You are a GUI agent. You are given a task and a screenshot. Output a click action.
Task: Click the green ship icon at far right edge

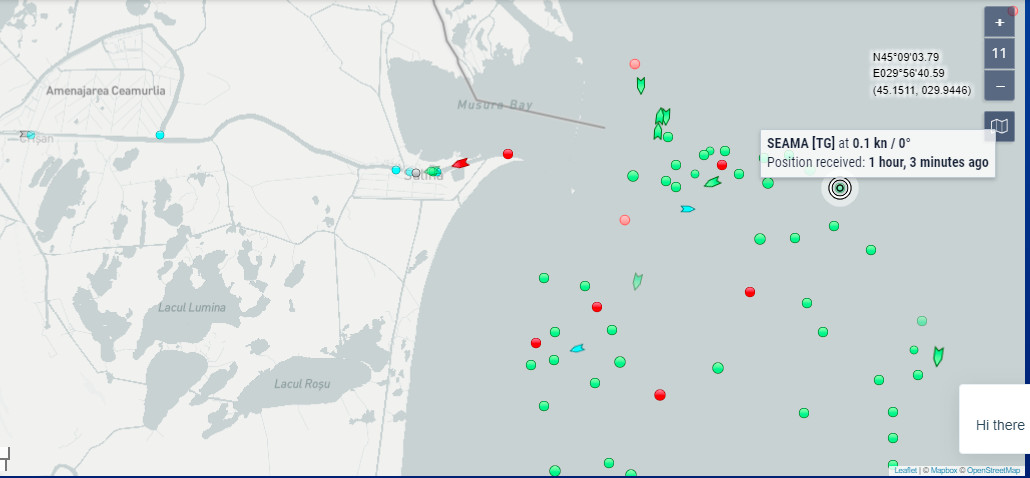pos(938,357)
